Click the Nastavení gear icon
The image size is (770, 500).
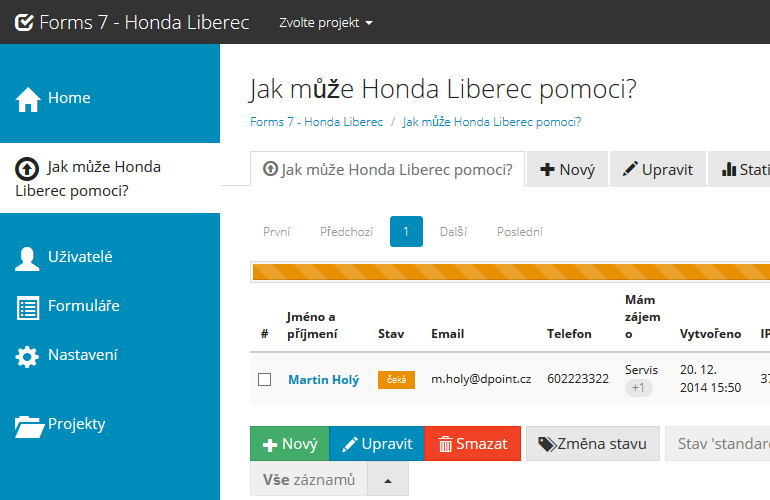pos(27,357)
